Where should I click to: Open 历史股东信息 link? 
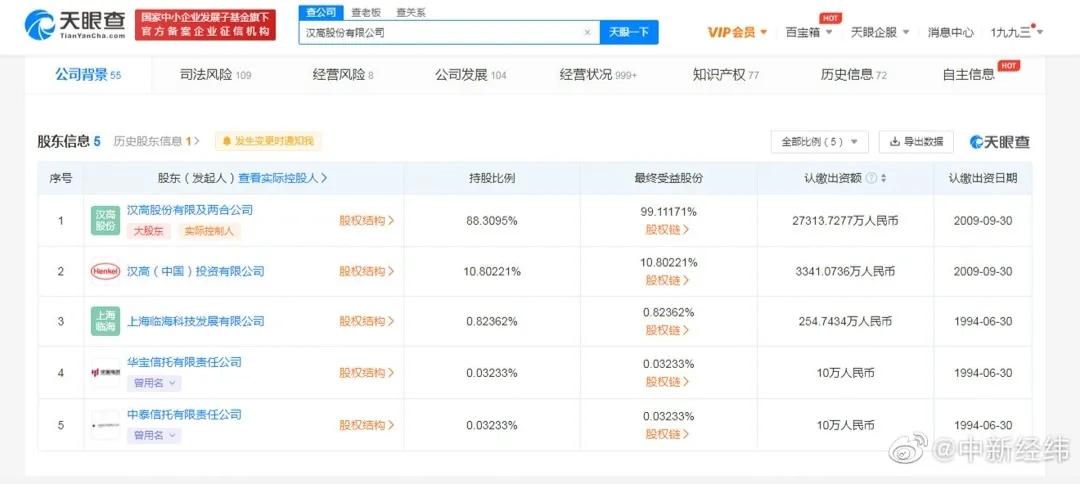point(156,141)
